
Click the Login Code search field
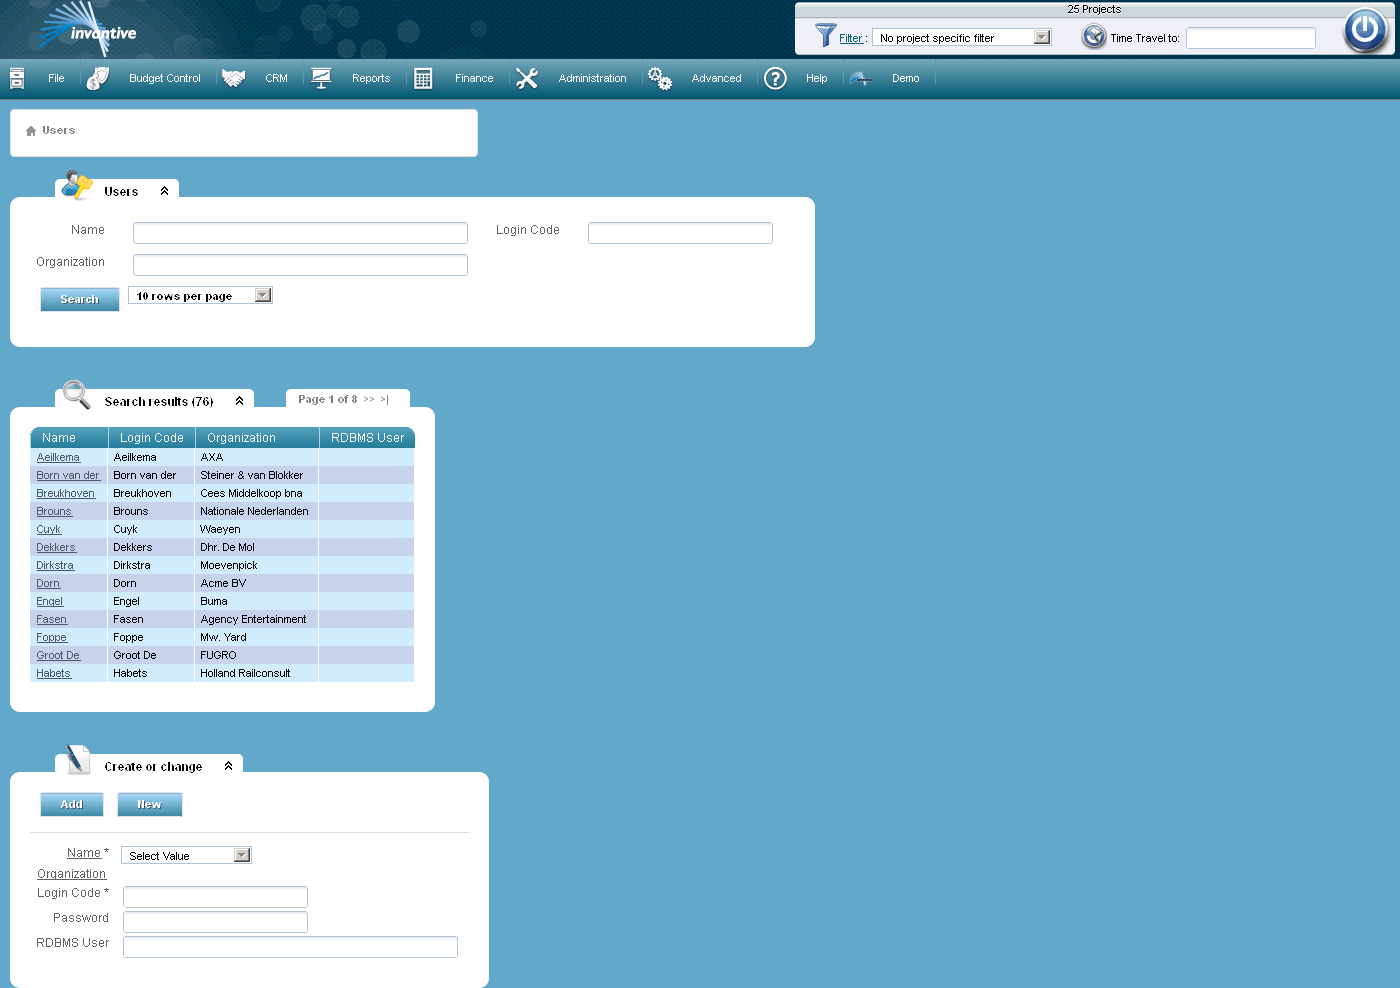(680, 233)
